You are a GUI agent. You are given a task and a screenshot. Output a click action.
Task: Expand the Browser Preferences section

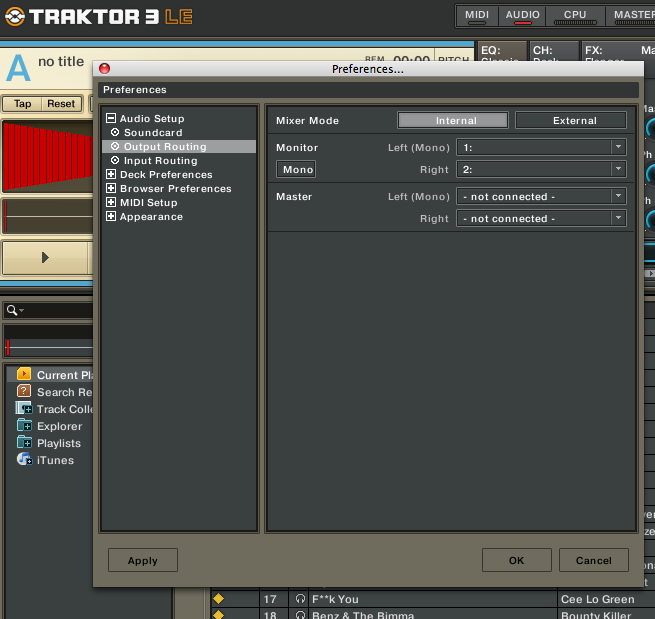click(x=111, y=188)
